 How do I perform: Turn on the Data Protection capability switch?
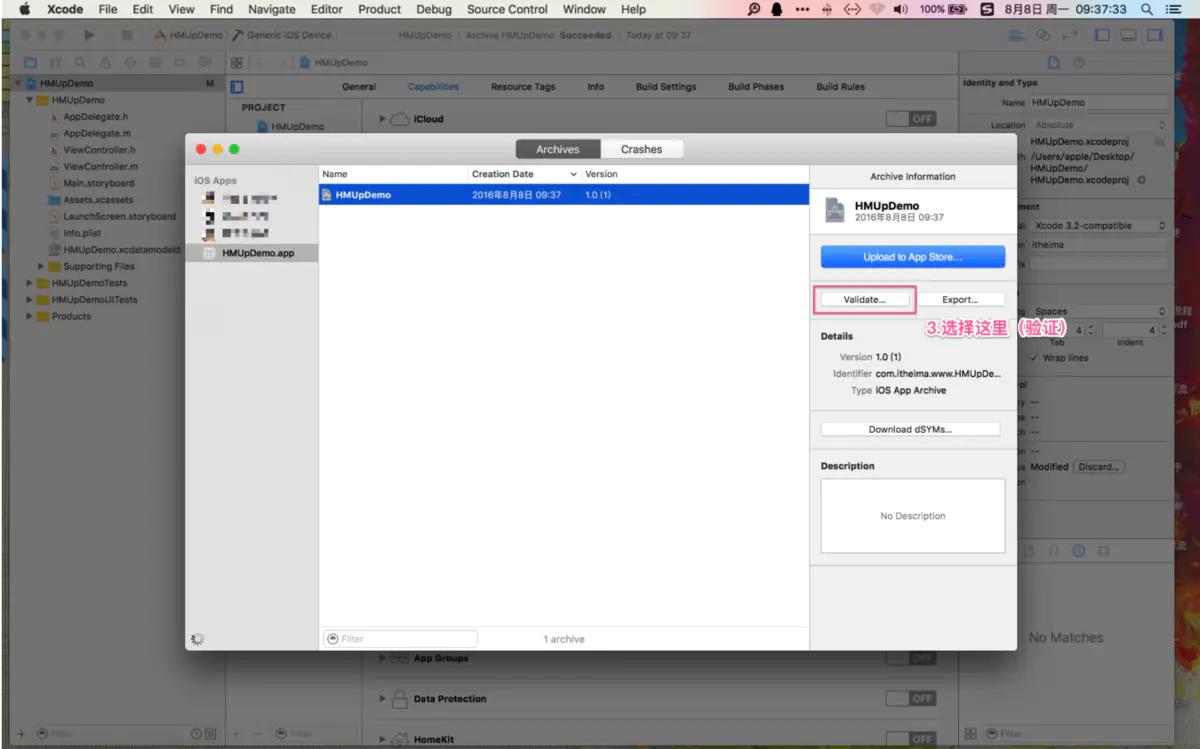tap(911, 698)
